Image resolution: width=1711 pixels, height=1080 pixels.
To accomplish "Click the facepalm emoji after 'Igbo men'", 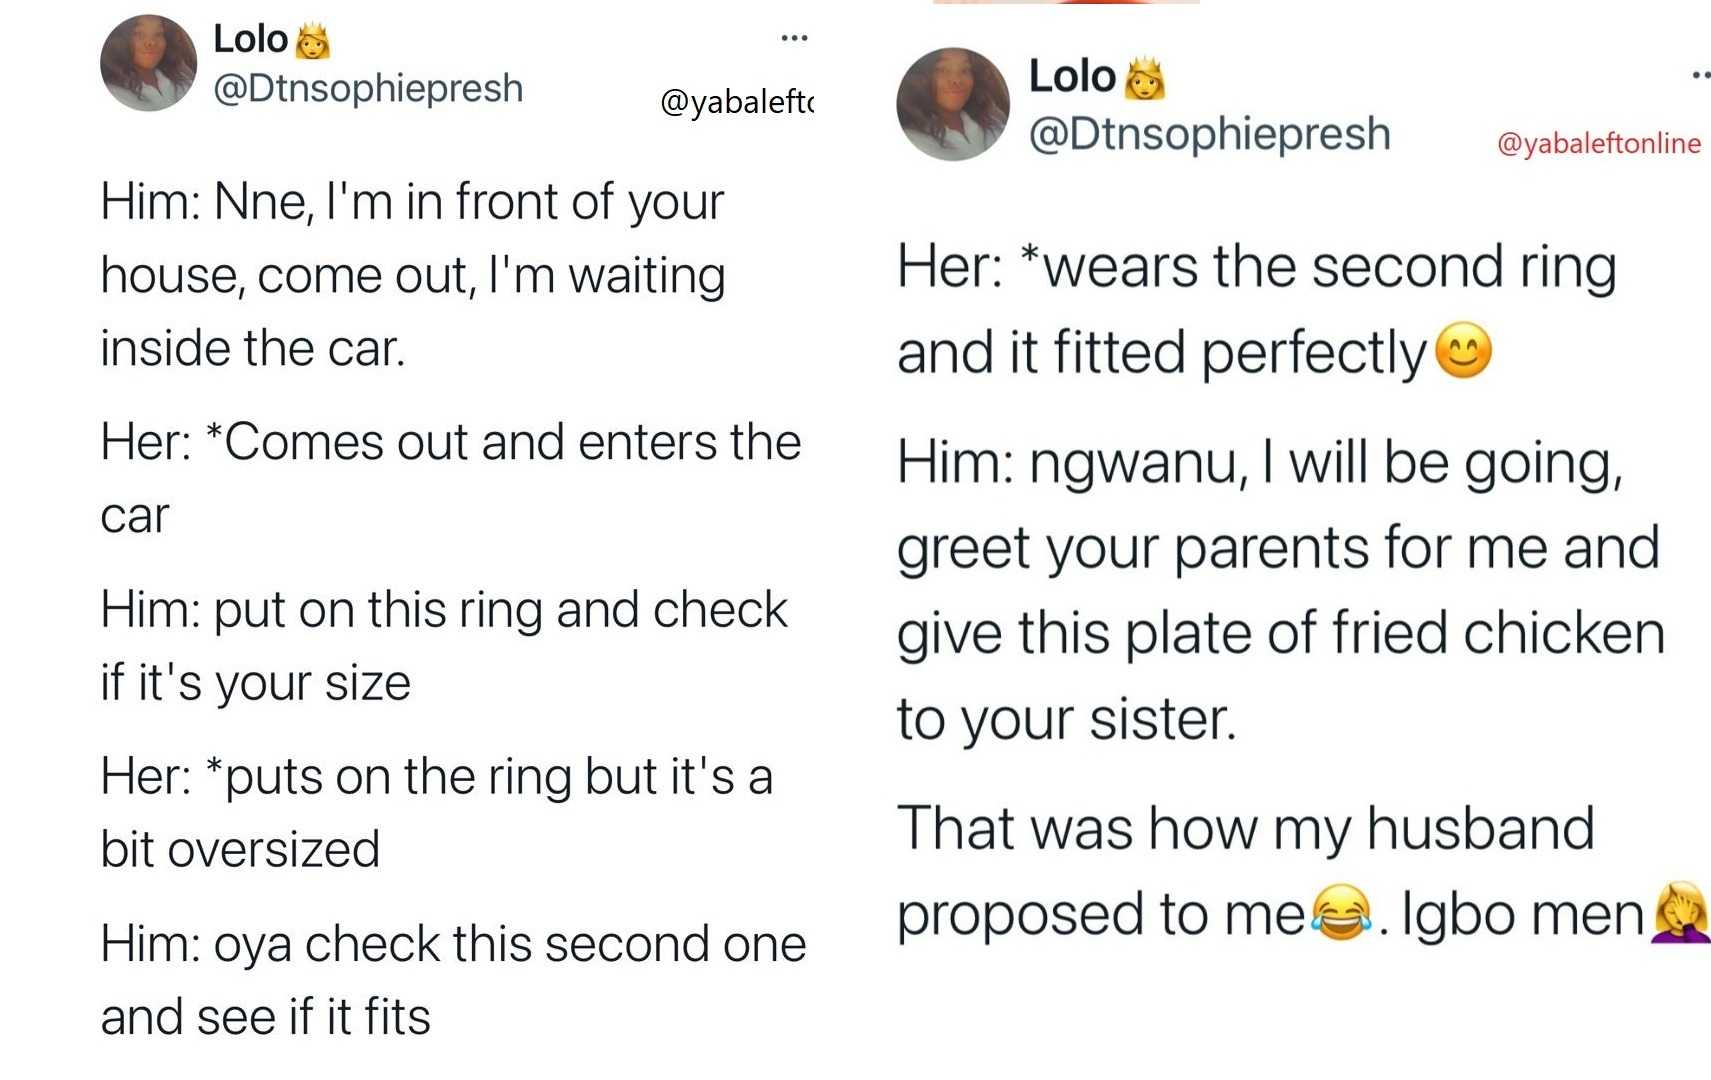I will tap(1682, 912).
